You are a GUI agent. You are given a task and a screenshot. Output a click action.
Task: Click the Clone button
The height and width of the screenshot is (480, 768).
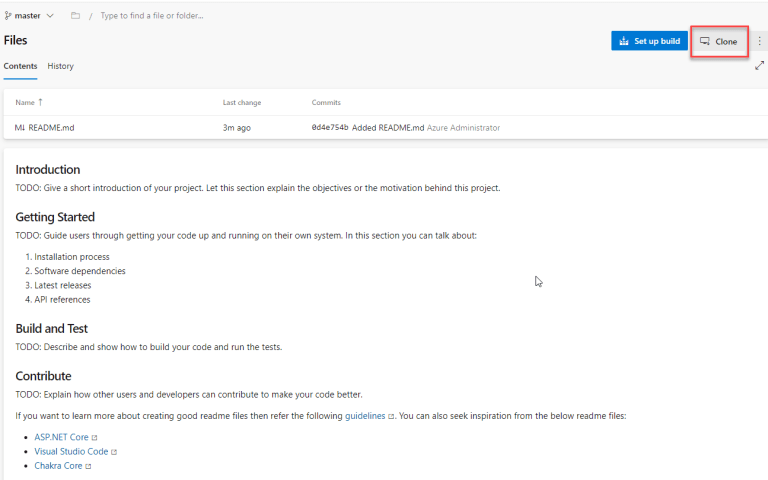tap(719, 42)
